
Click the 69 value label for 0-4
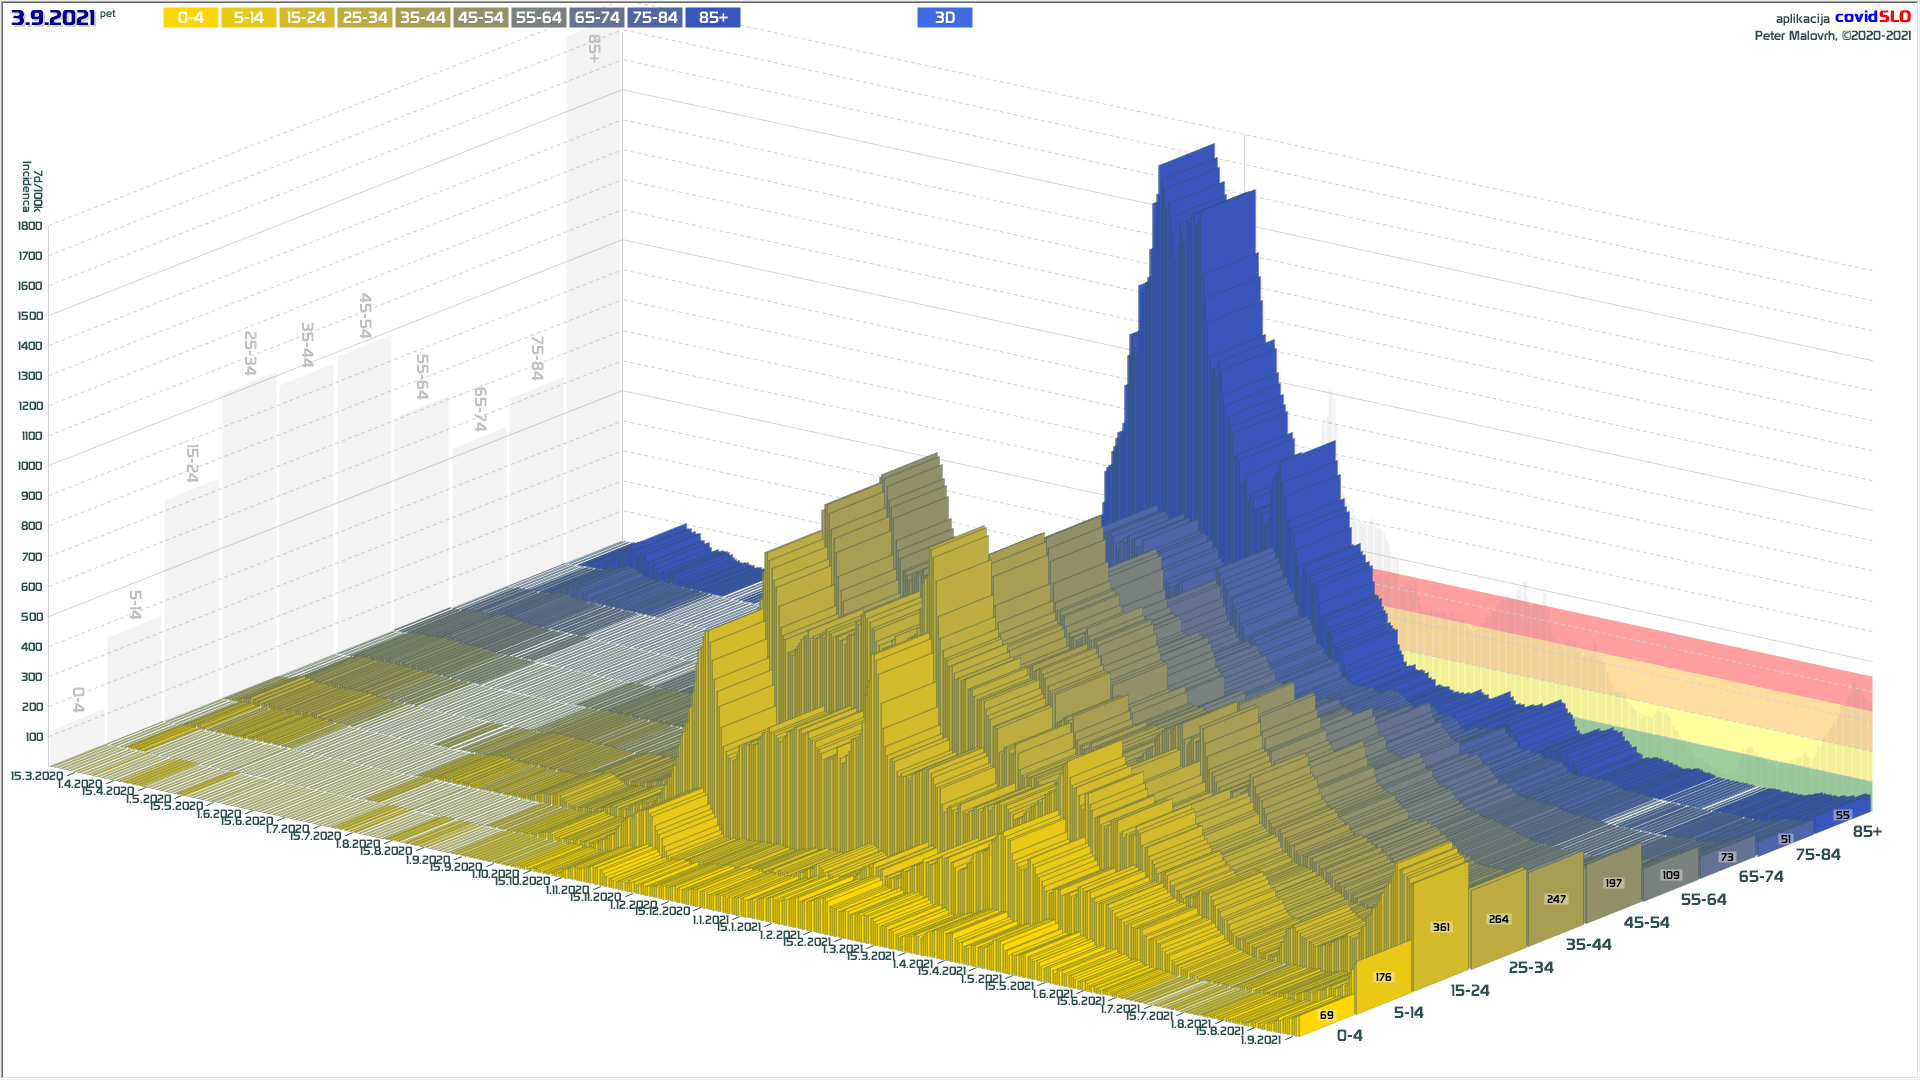tap(1326, 1015)
